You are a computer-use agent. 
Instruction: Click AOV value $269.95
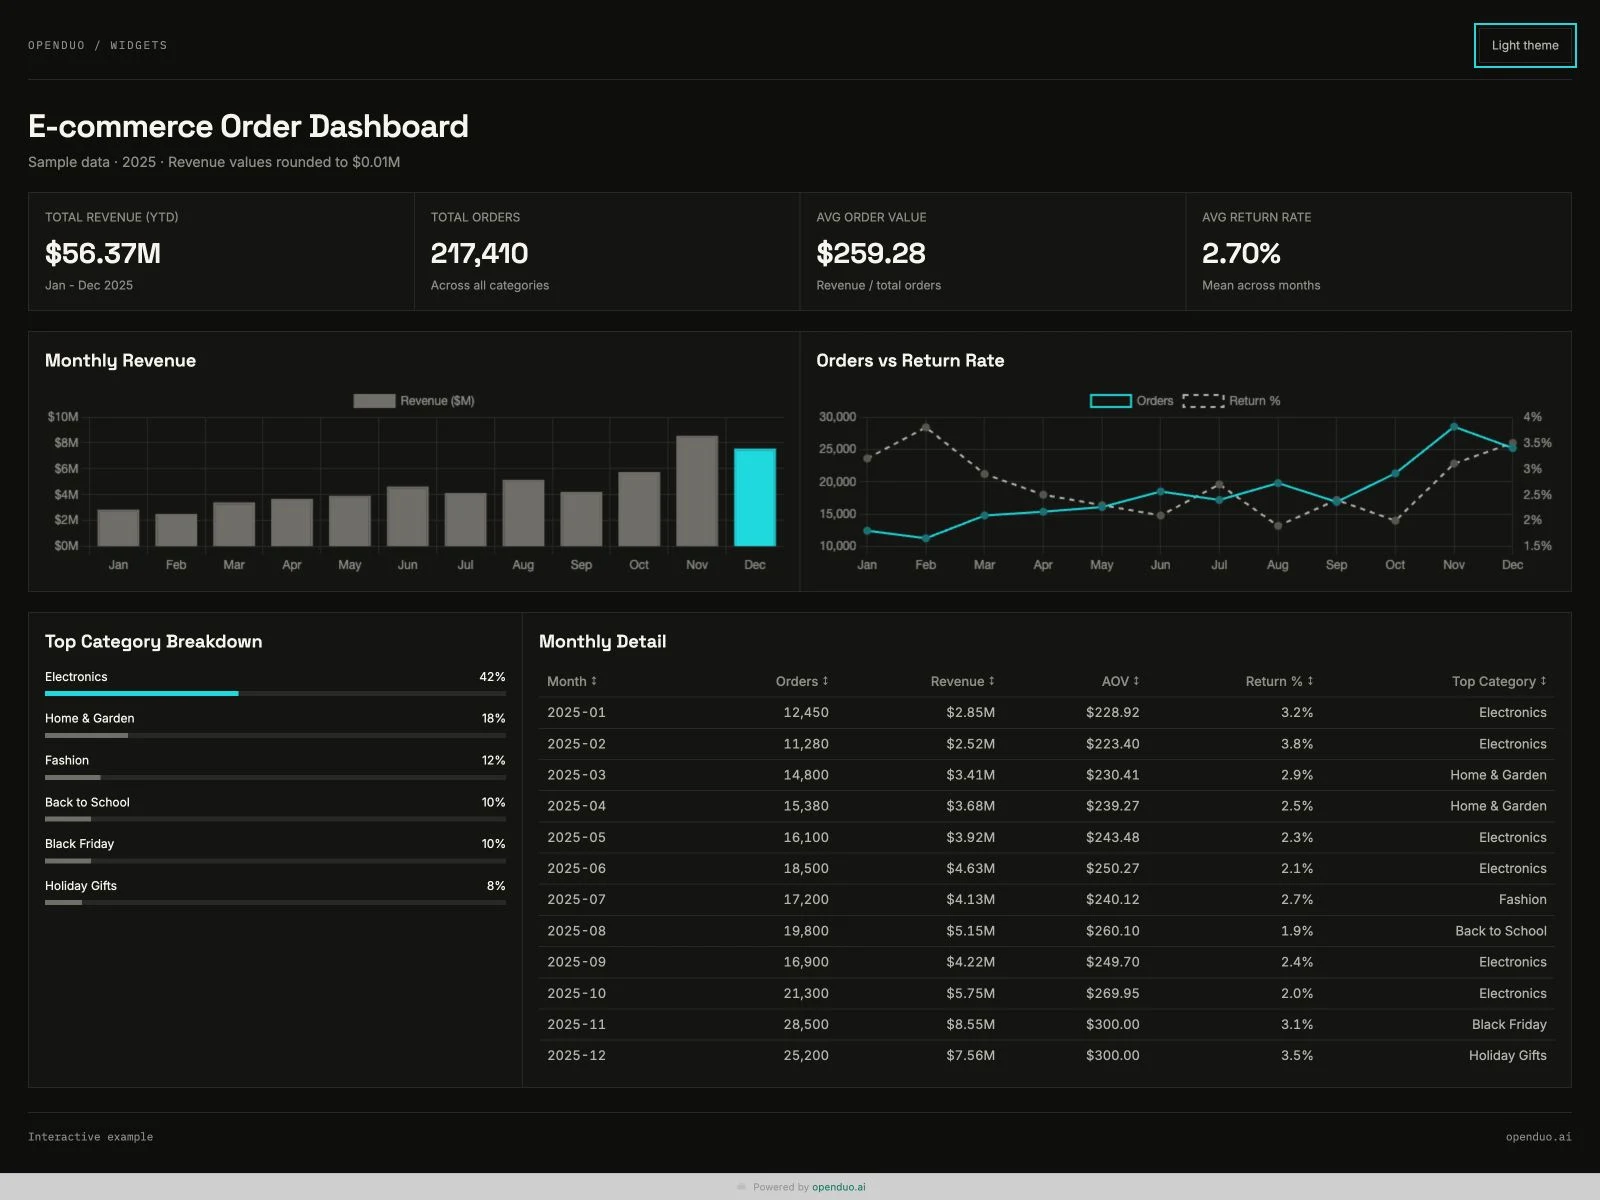(x=1113, y=993)
